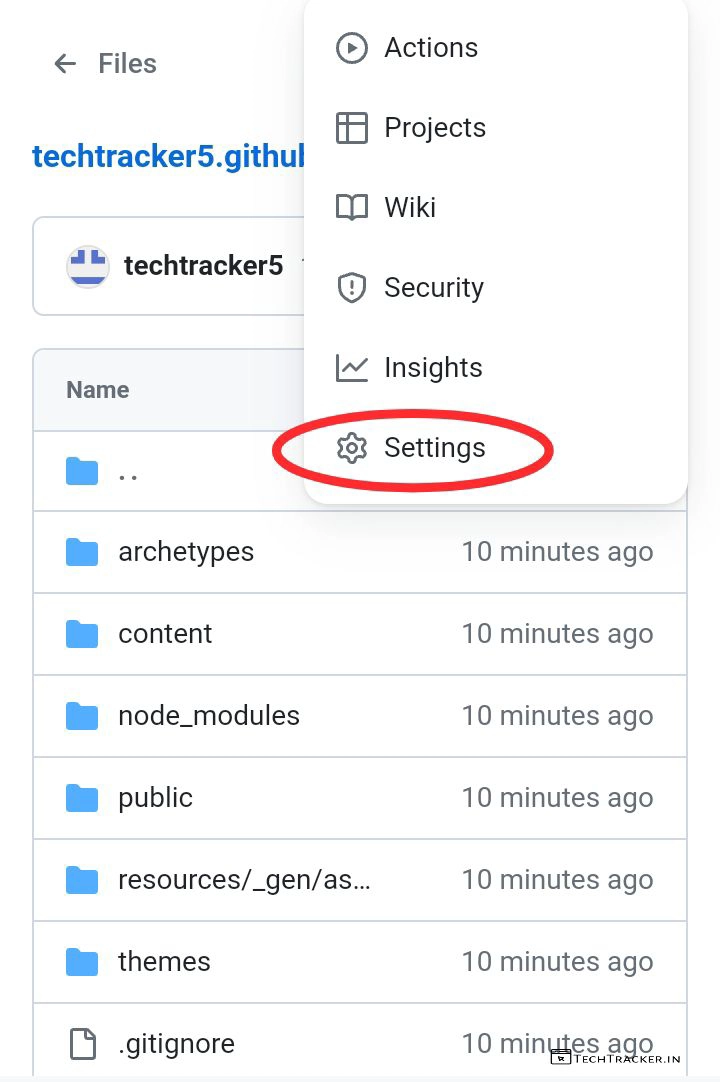Go up to the parent directory
Image resolution: width=720 pixels, height=1082 pixels.
128,472
